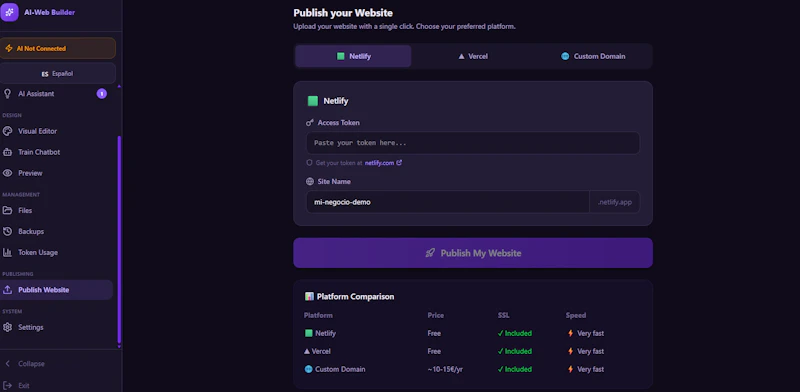Click the Files folder icon
The width and height of the screenshot is (800, 392).
coord(7,210)
